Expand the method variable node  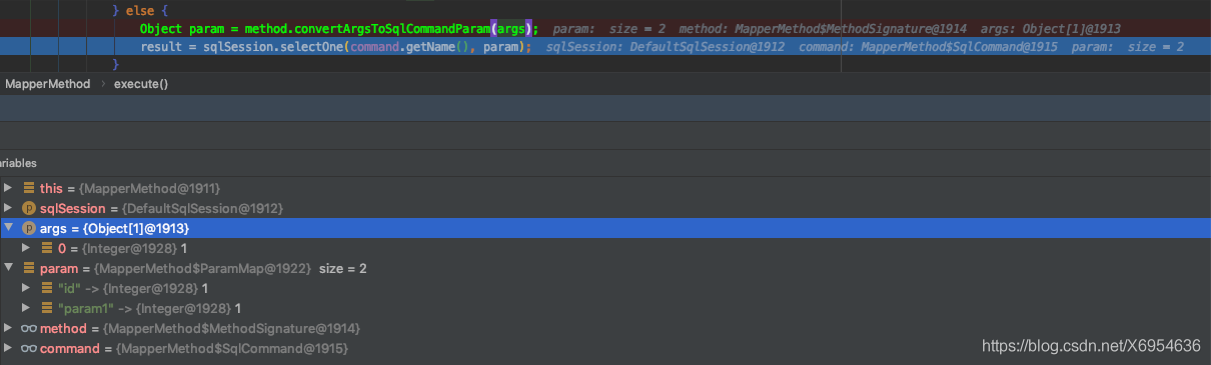[9, 328]
